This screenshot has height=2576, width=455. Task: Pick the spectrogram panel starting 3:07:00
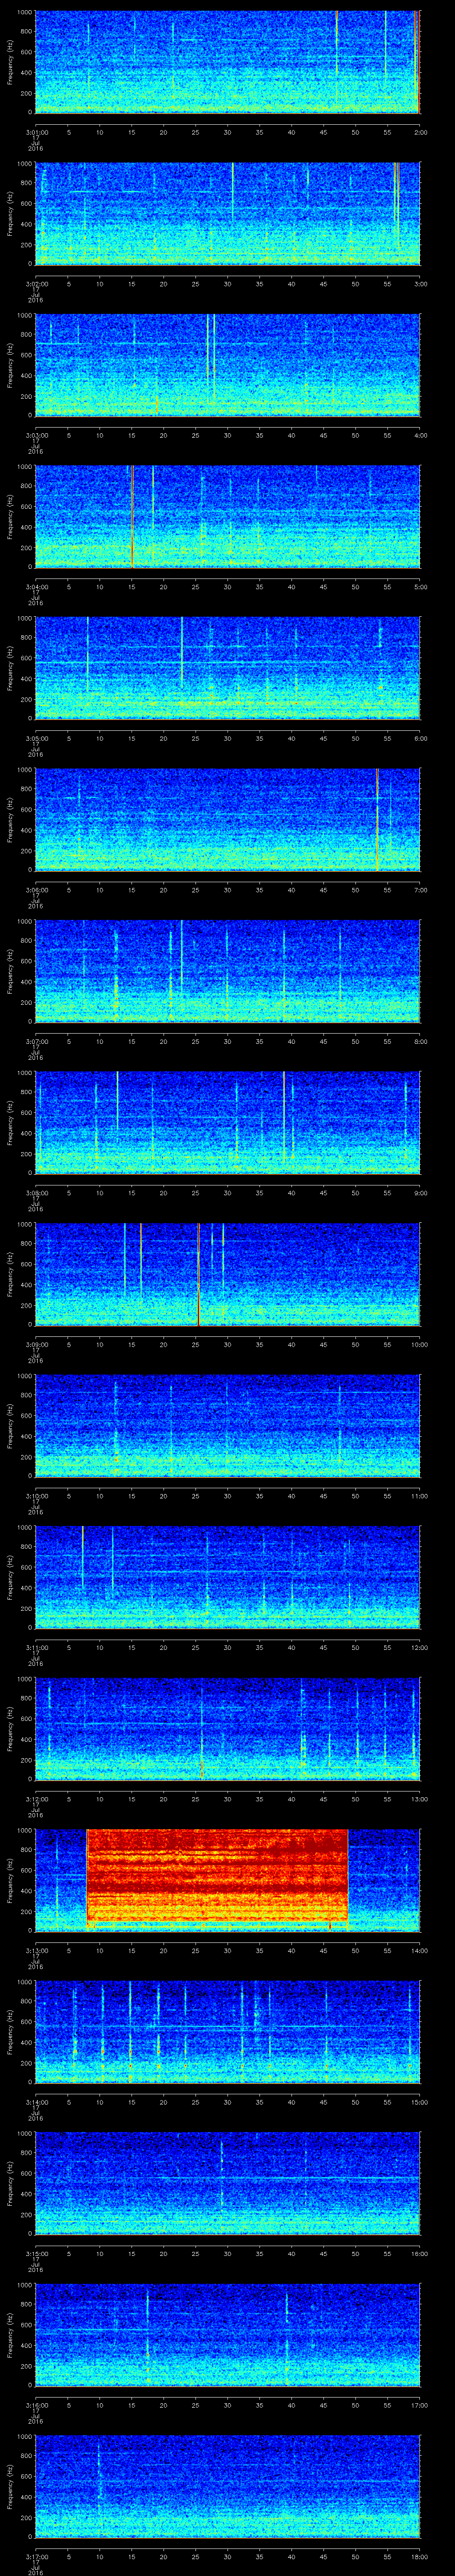tap(228, 971)
